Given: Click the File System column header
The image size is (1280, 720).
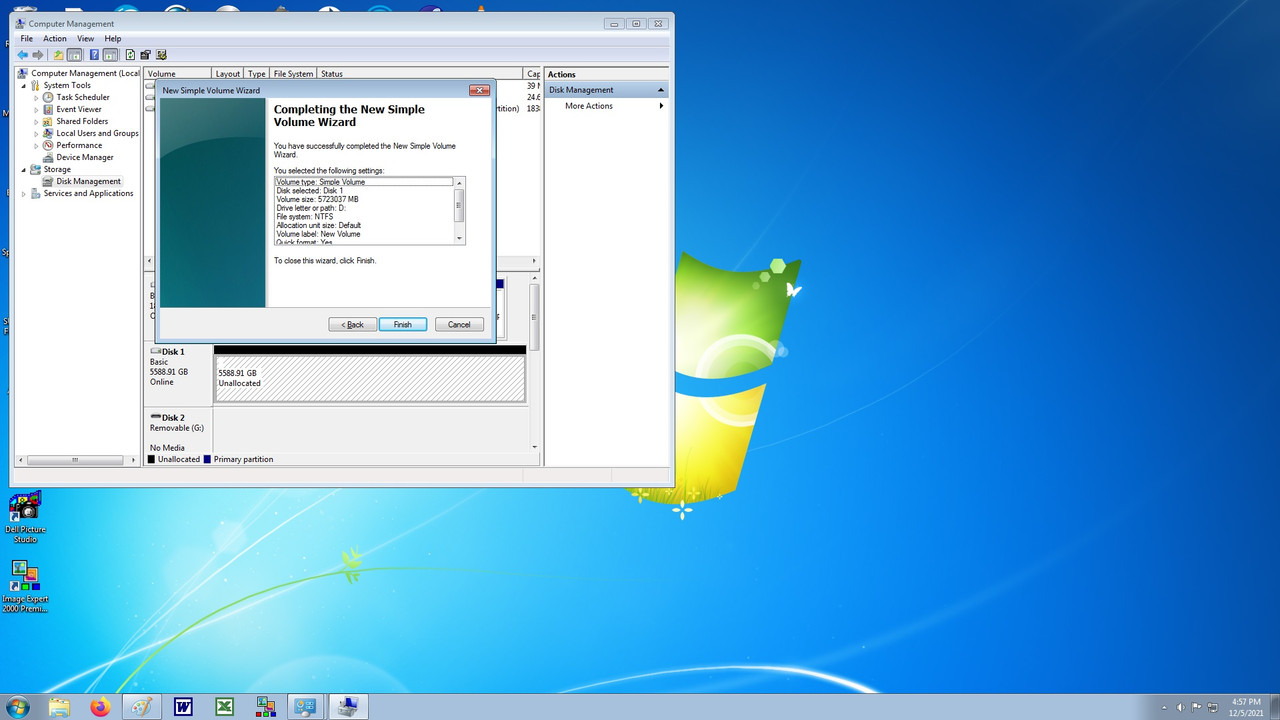Looking at the screenshot, I should (x=294, y=74).
